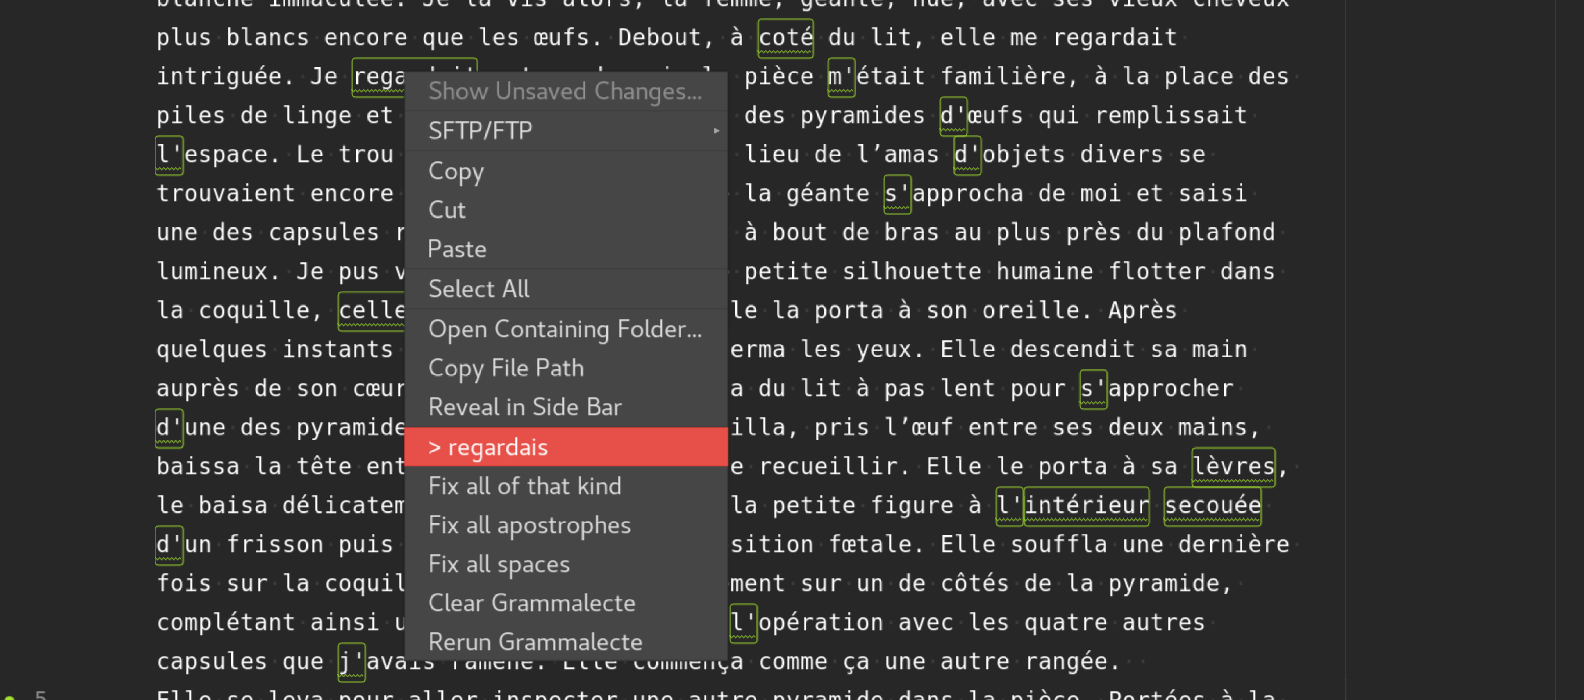
Task: Click the flagged word 'lèvres'
Action: click(x=1233, y=467)
